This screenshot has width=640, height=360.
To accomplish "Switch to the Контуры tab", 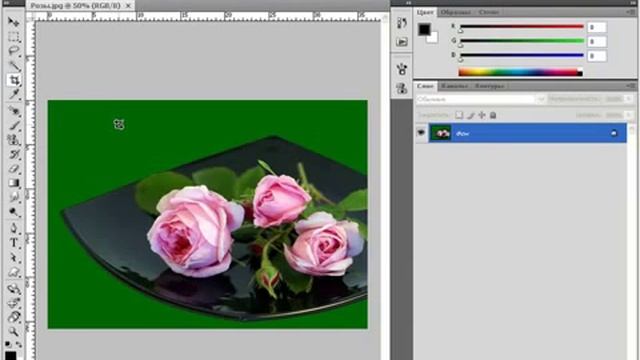I will coord(489,86).
